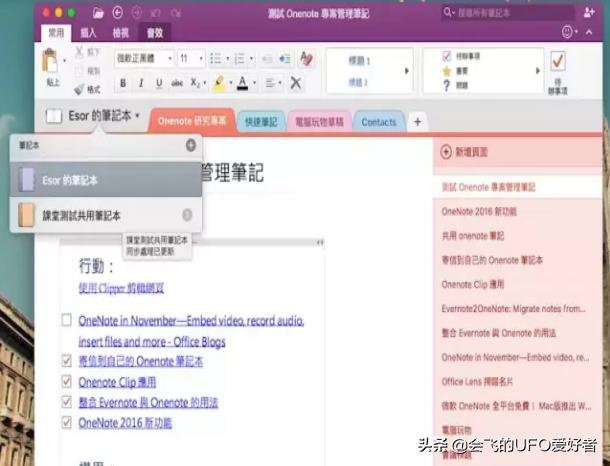Expand the heading styles gallery arrow
This screenshot has height=466, width=610.
click(x=407, y=71)
